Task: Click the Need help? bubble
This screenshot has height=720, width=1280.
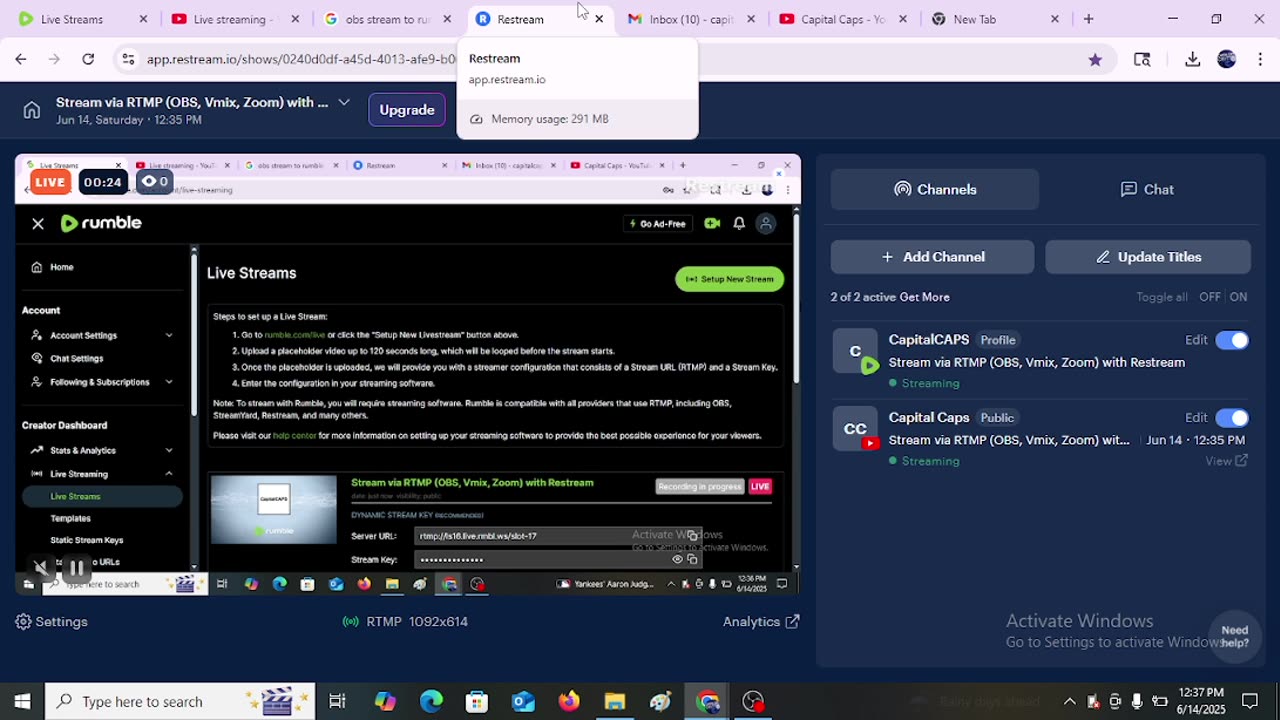Action: click(x=1234, y=636)
